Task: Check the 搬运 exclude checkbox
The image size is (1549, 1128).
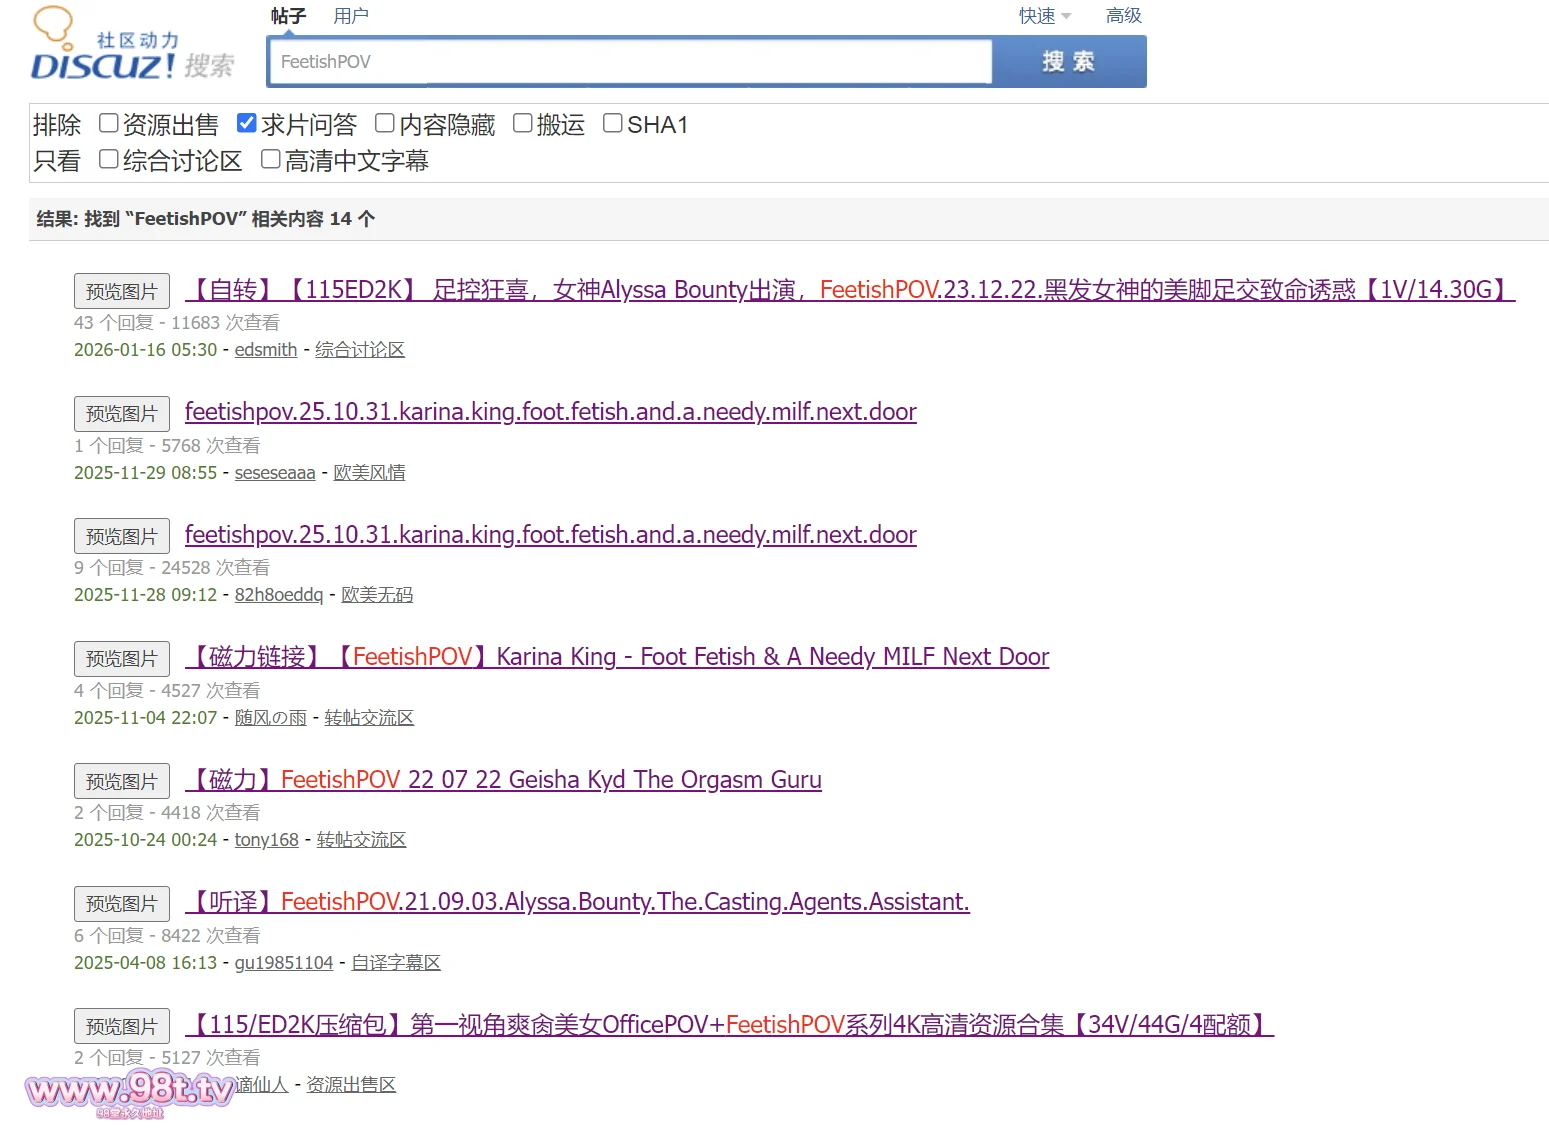Action: [x=523, y=123]
